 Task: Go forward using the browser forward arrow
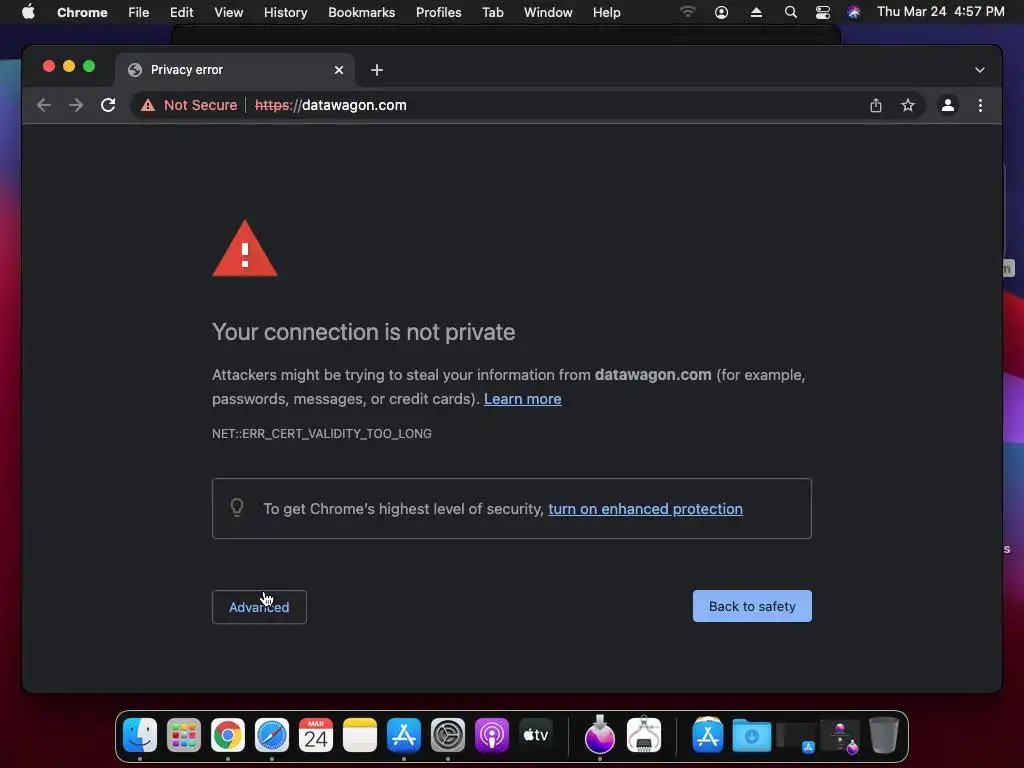(x=76, y=105)
